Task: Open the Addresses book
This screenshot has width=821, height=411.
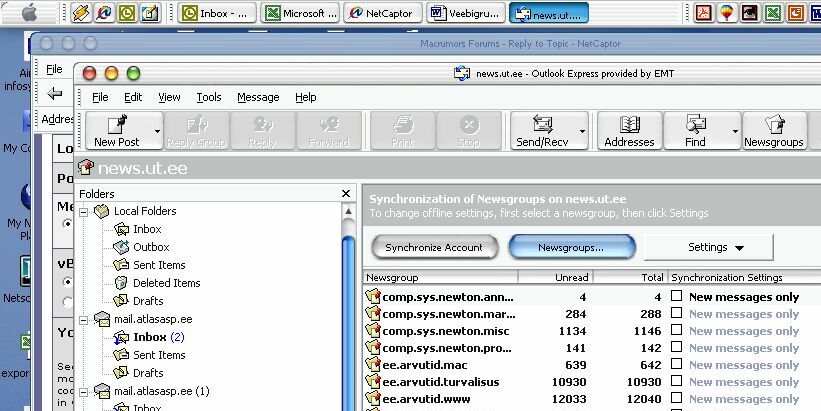Action: (x=629, y=131)
